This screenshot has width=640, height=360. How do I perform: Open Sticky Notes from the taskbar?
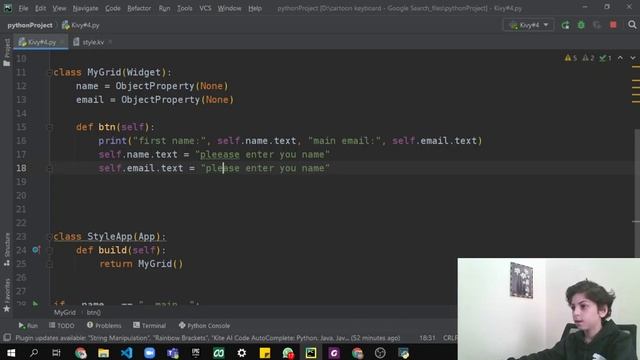click(265, 353)
